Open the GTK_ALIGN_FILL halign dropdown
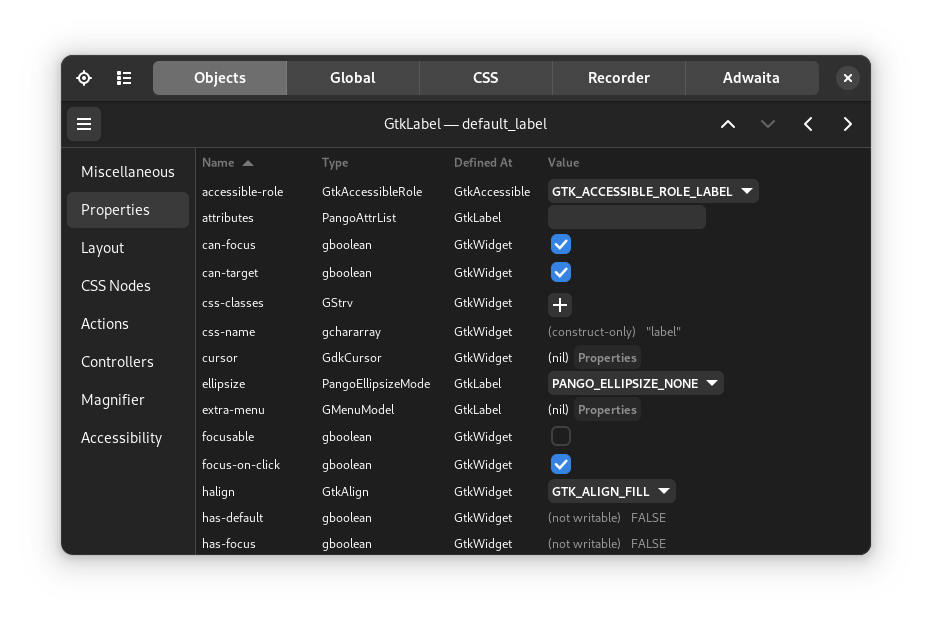932x622 pixels. pyautogui.click(x=611, y=491)
